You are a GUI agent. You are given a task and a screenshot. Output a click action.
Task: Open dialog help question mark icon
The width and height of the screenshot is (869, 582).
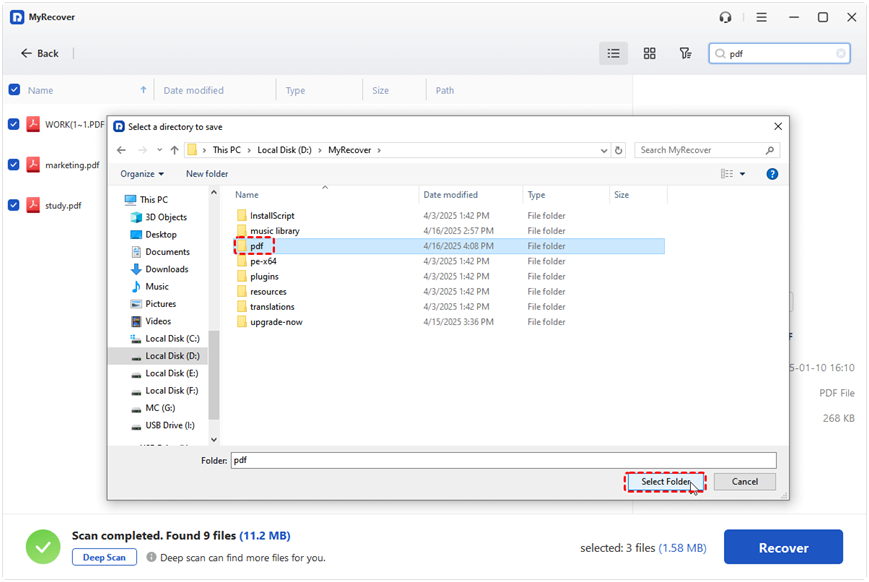[x=772, y=174]
